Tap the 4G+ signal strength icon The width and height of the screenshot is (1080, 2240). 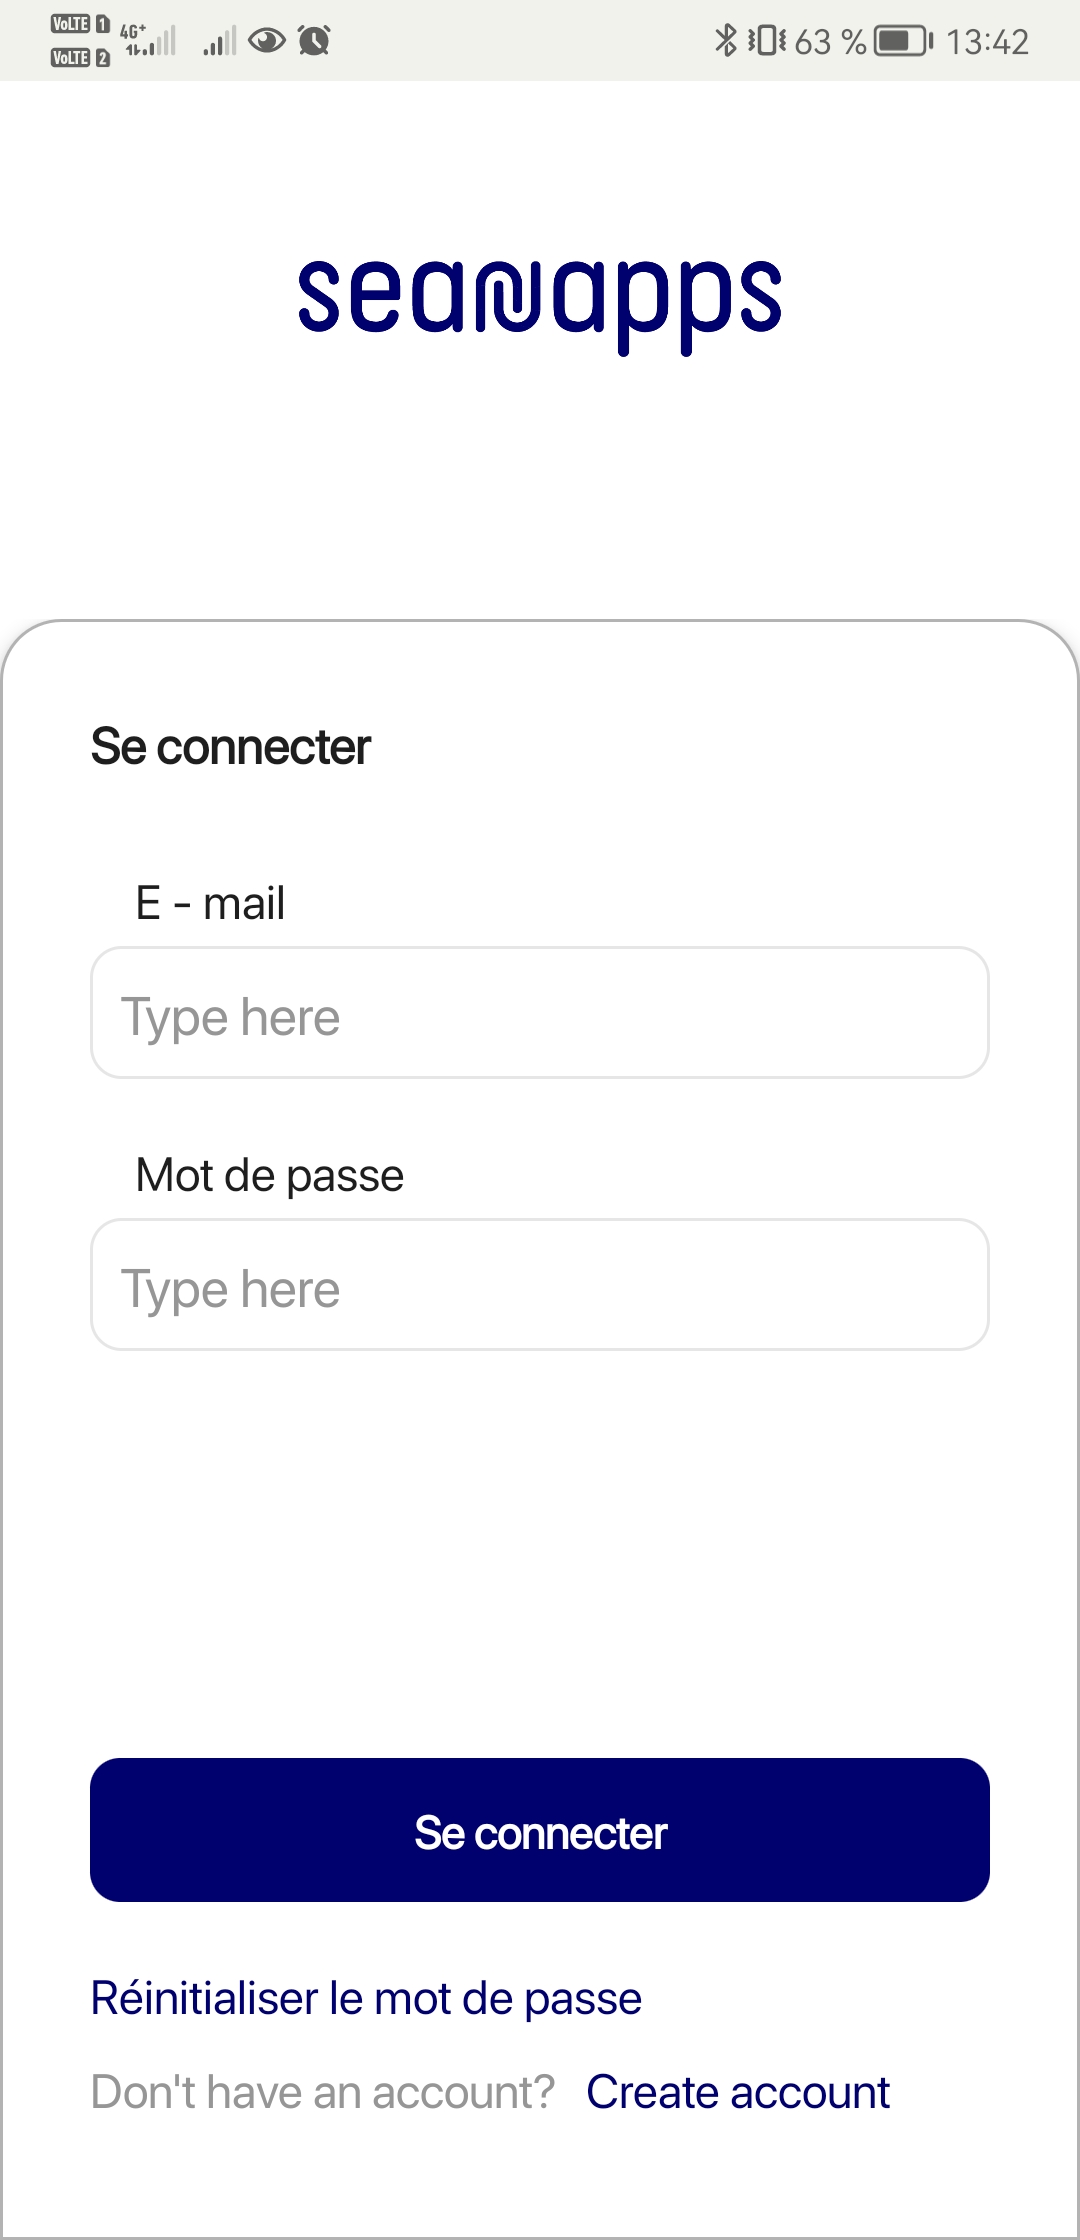[148, 39]
